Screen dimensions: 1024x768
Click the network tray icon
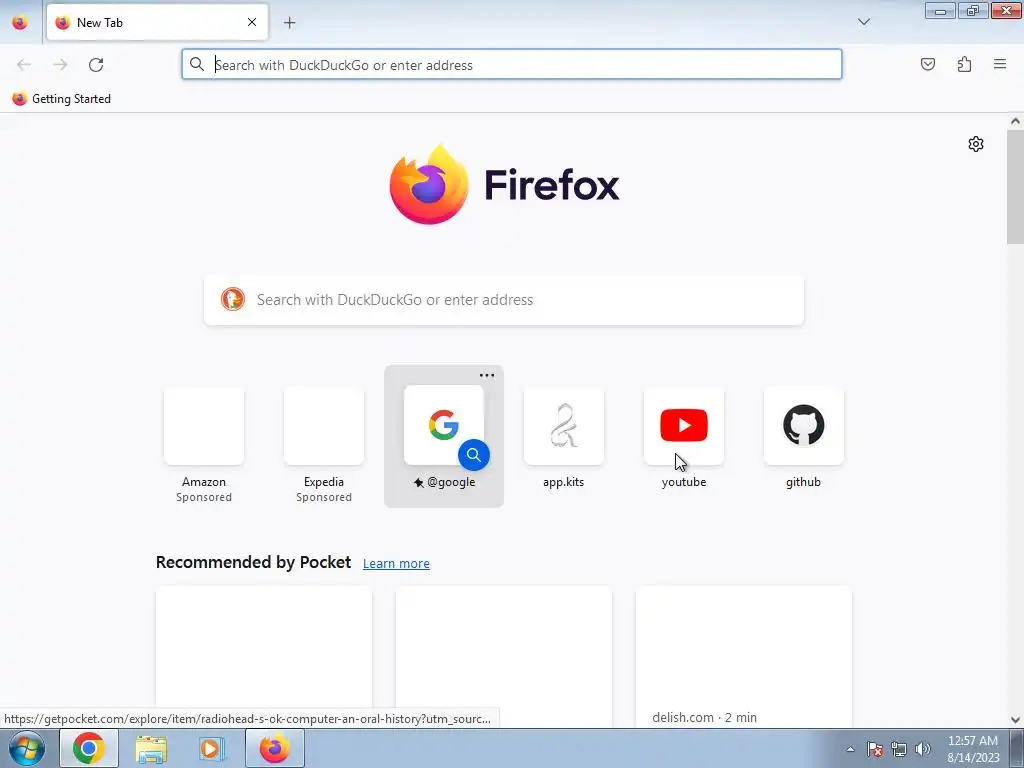point(899,749)
